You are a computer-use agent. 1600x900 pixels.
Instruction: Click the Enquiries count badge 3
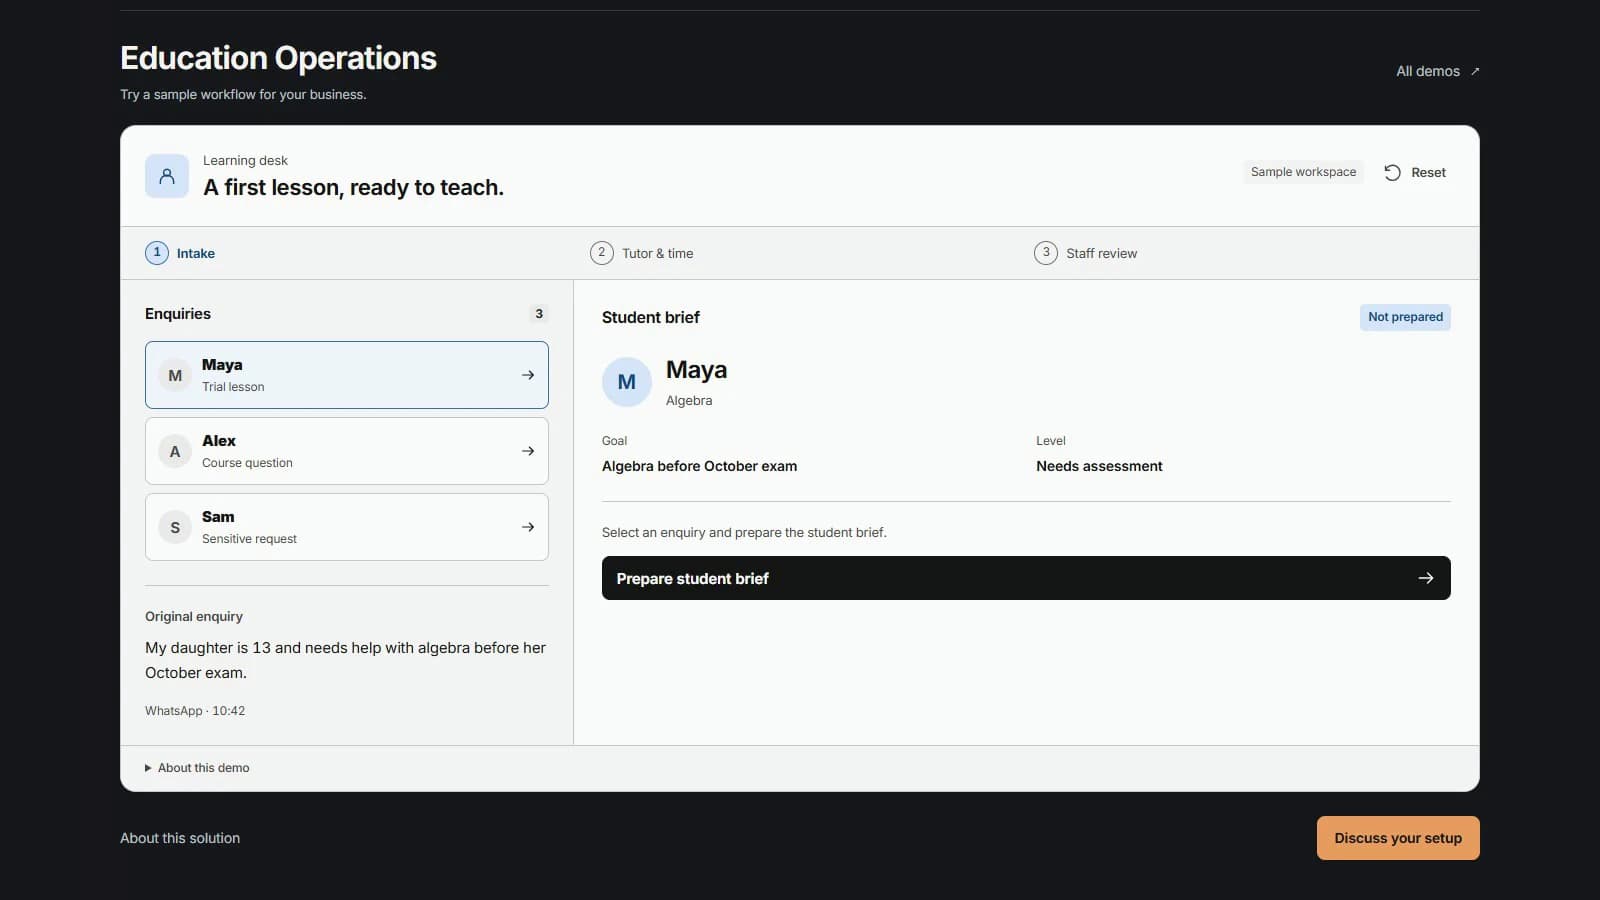click(539, 314)
